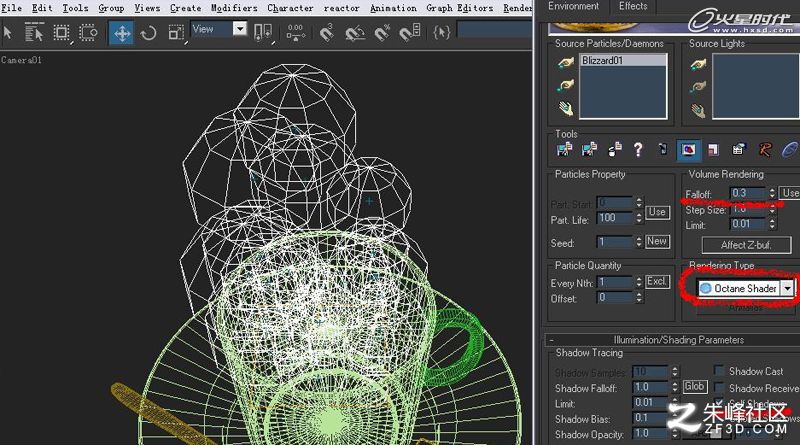Toggle the Angle Snap magnet icon
The height and width of the screenshot is (445, 800).
pyautogui.click(x=355, y=33)
